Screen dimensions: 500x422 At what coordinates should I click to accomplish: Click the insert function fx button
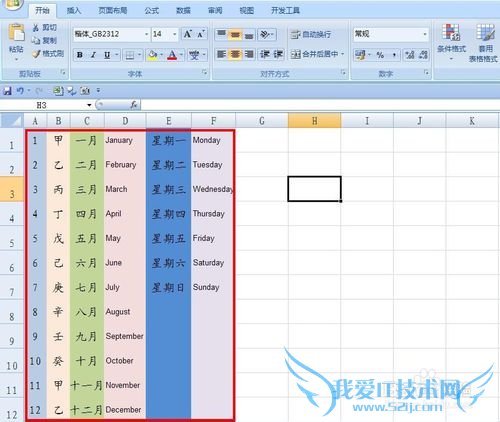pos(134,105)
